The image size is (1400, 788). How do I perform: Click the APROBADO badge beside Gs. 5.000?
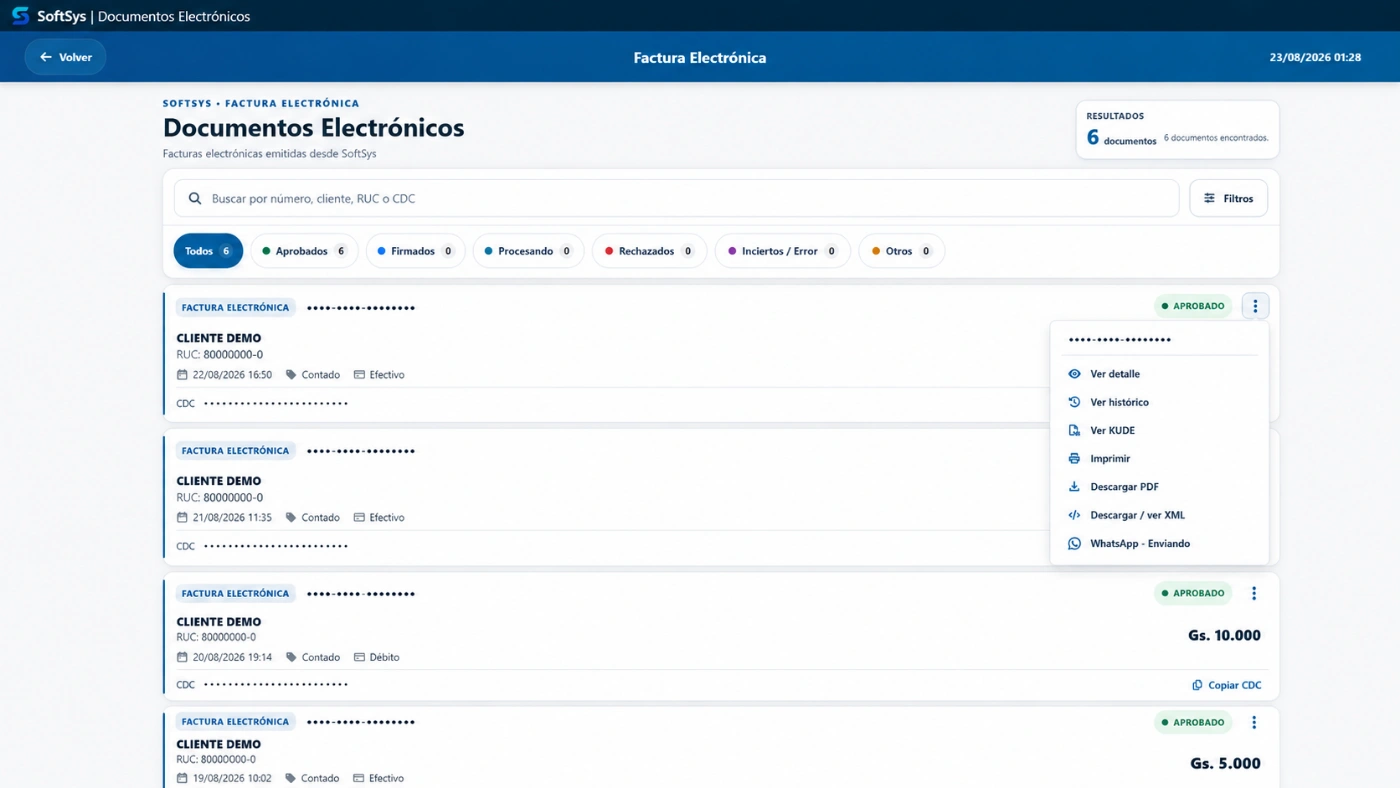tap(1192, 722)
